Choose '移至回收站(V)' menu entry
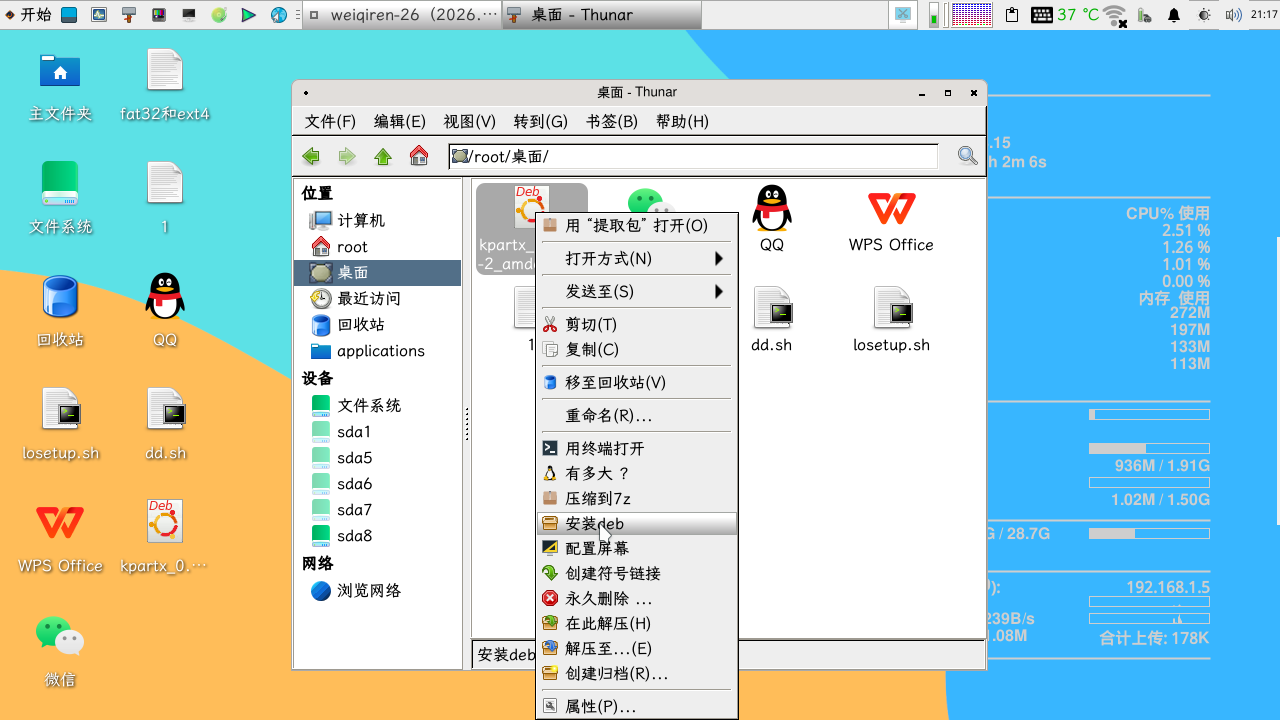The width and height of the screenshot is (1280, 720). pyautogui.click(x=637, y=382)
